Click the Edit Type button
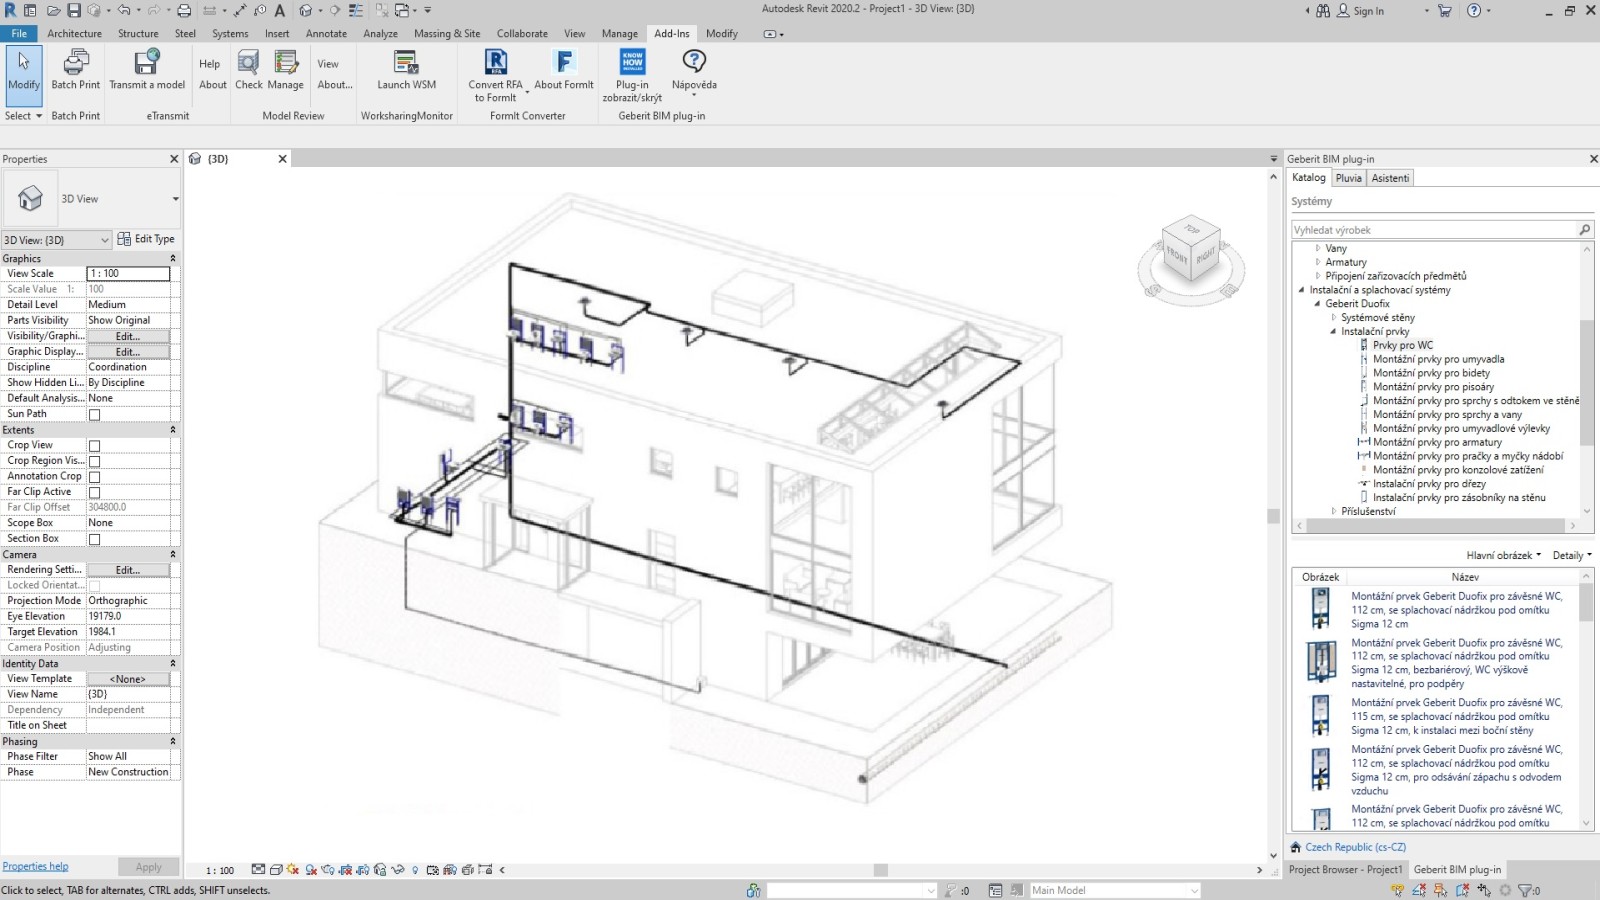This screenshot has height=900, width=1600. tap(146, 239)
